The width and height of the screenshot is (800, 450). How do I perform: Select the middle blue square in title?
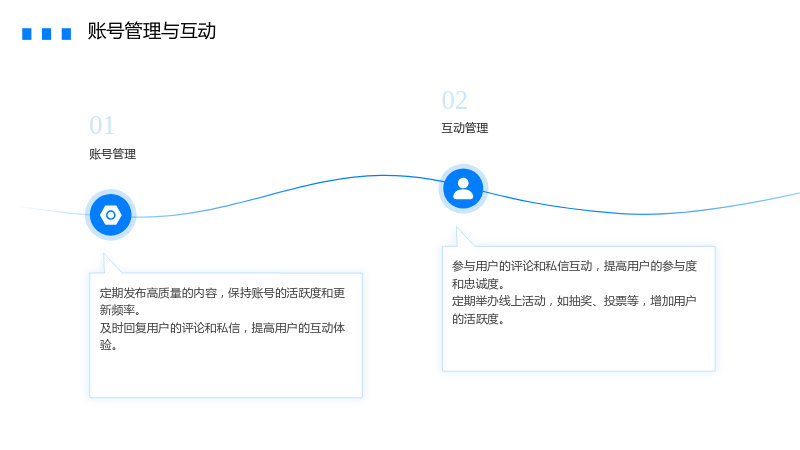click(46, 34)
